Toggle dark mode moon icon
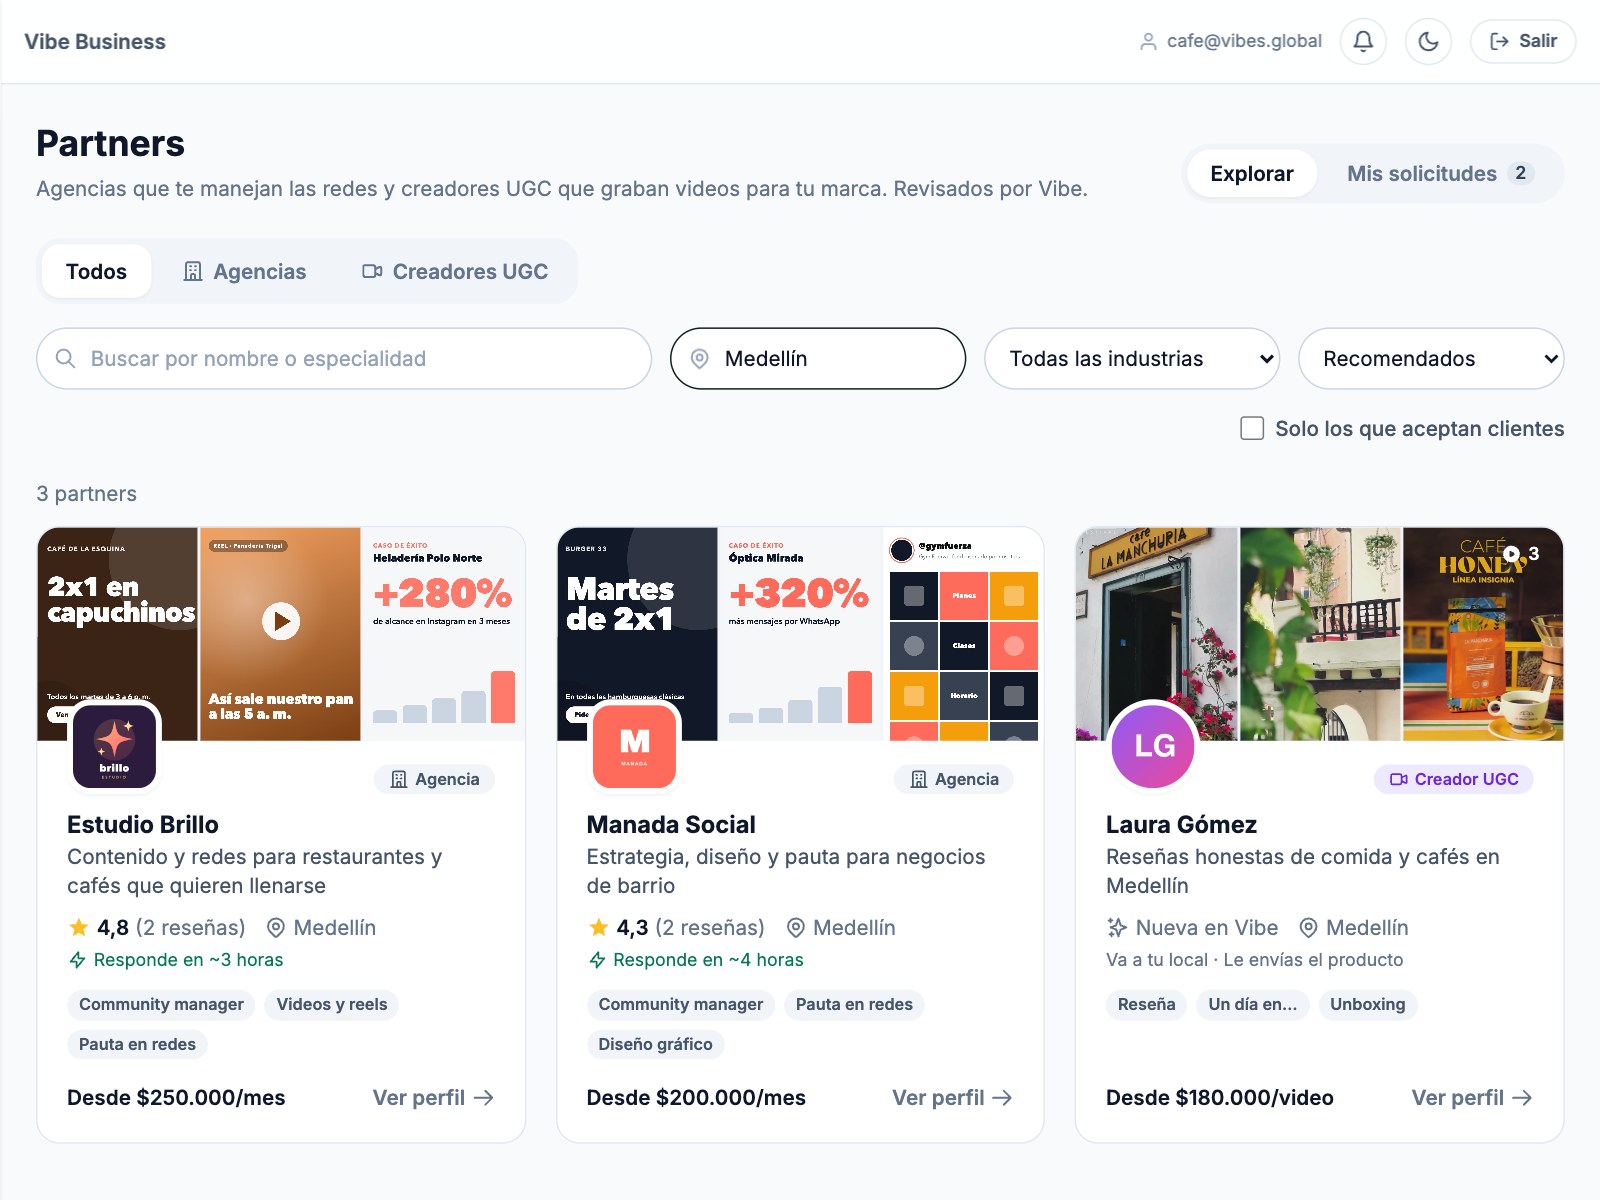Image resolution: width=1600 pixels, height=1200 pixels. (1428, 41)
